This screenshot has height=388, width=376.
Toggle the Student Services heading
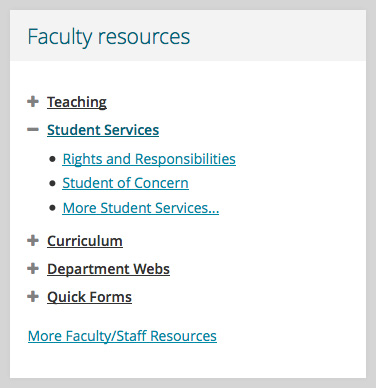[103, 130]
